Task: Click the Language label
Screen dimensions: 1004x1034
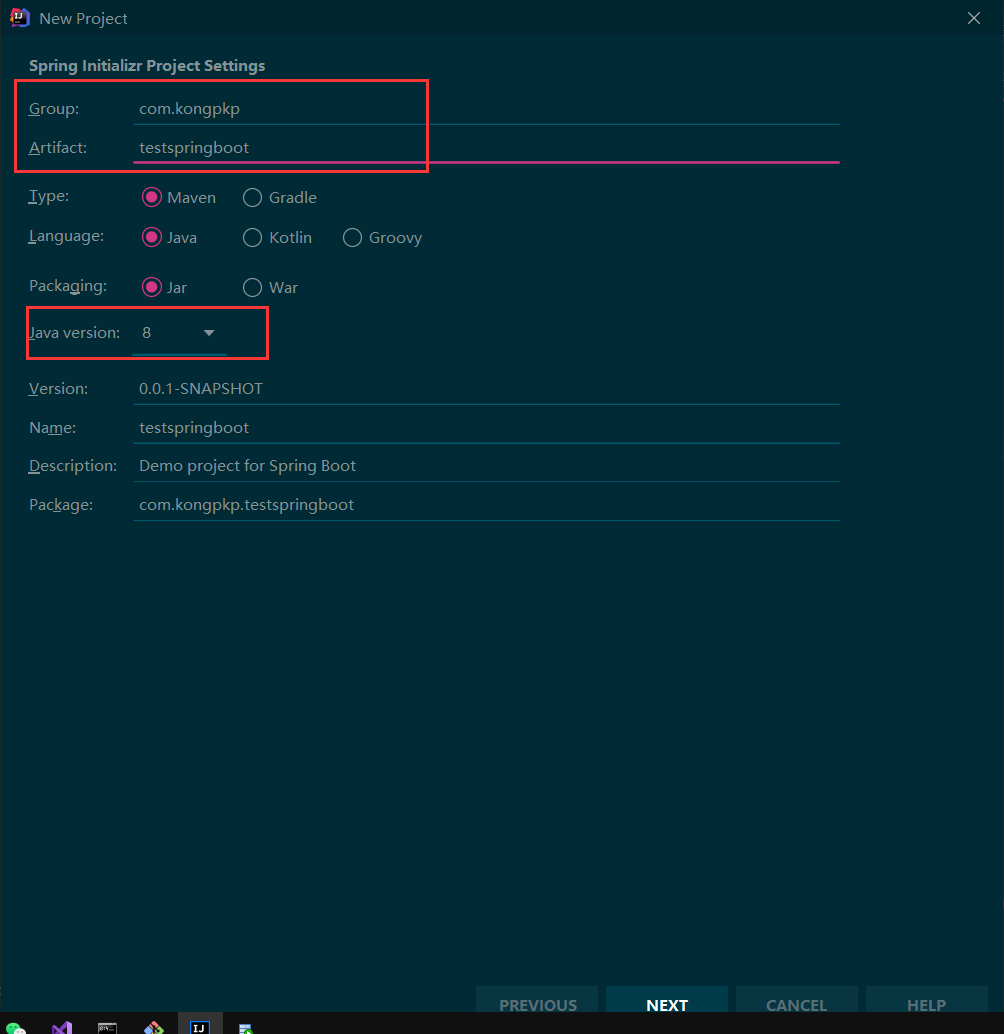Action: tap(66, 236)
